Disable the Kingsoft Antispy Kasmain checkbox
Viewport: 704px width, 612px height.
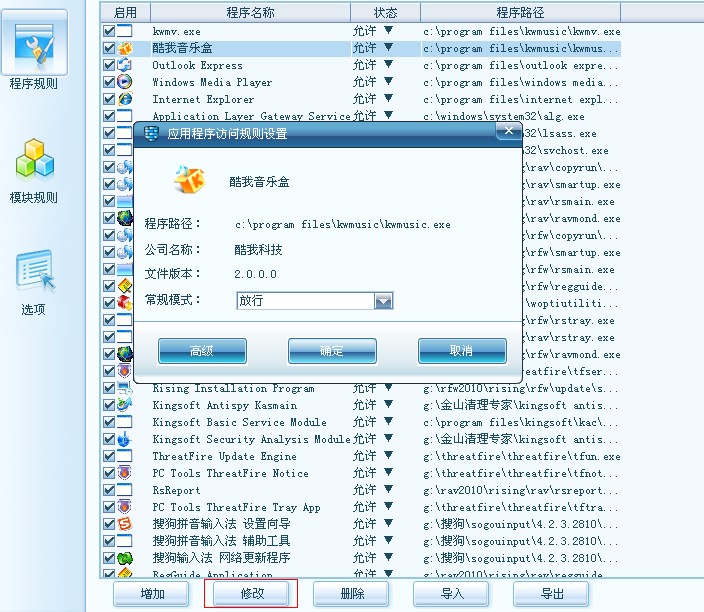(109, 405)
